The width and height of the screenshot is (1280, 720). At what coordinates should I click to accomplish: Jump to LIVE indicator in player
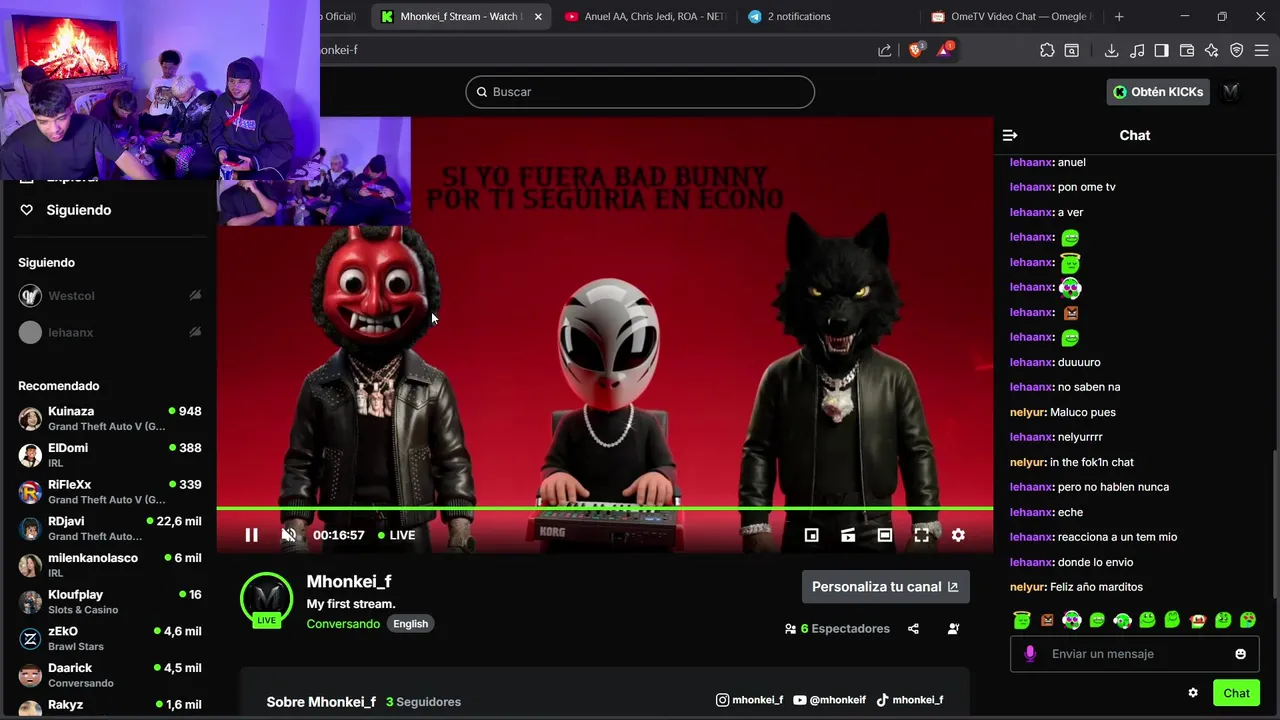(x=397, y=535)
